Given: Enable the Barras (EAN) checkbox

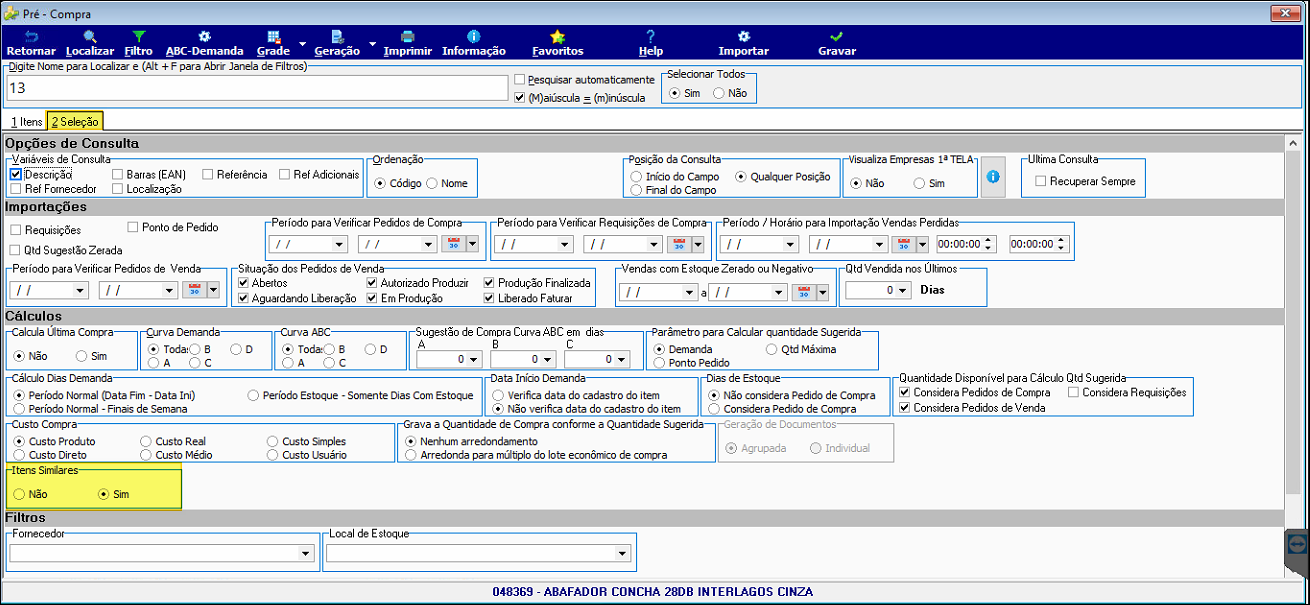Looking at the screenshot, I should point(118,174).
